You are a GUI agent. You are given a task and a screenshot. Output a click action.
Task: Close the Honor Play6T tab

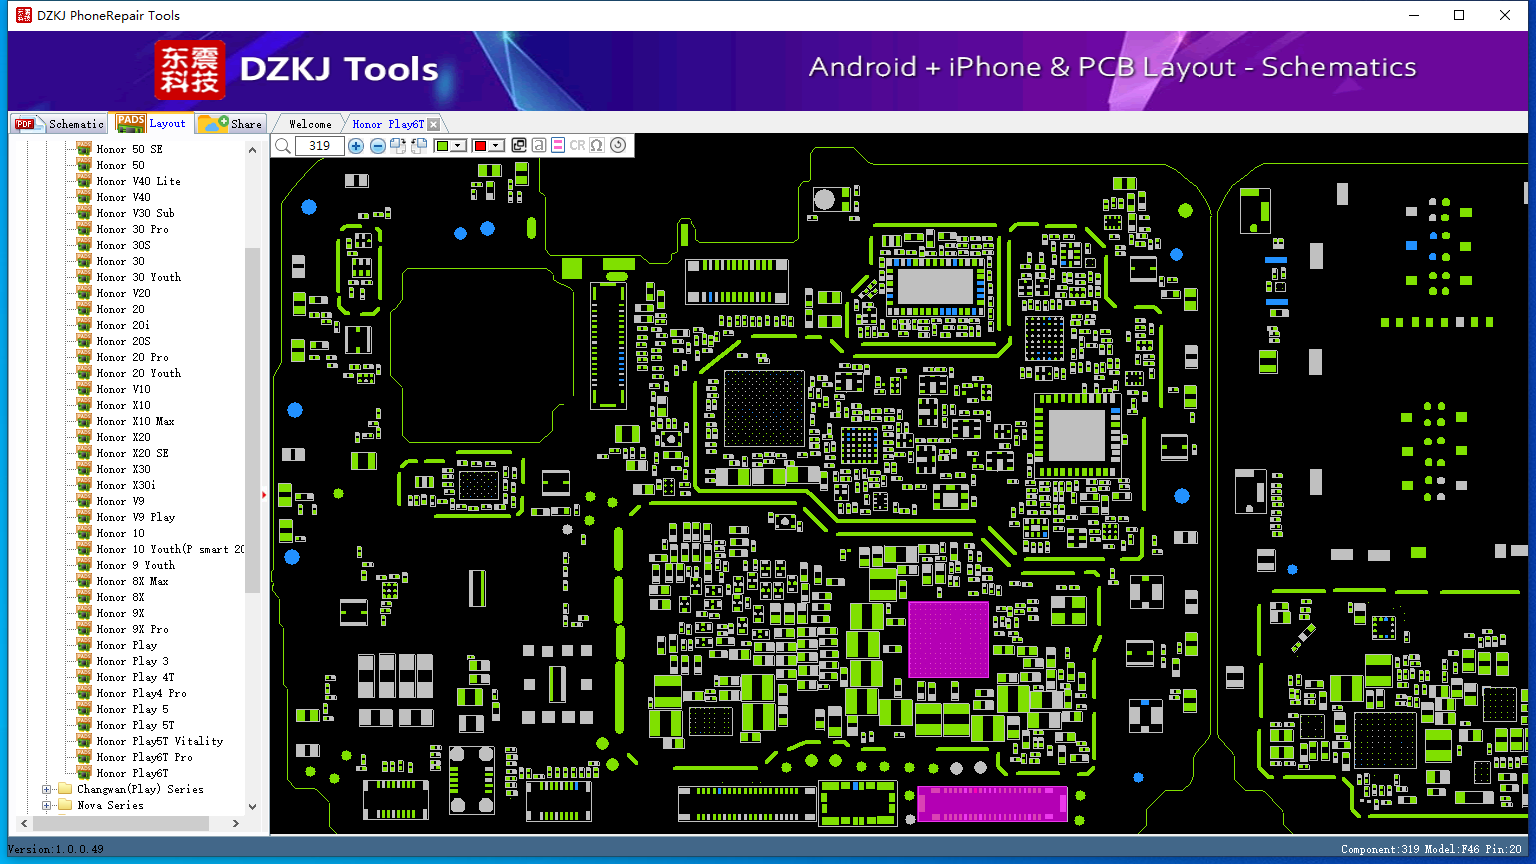433,125
